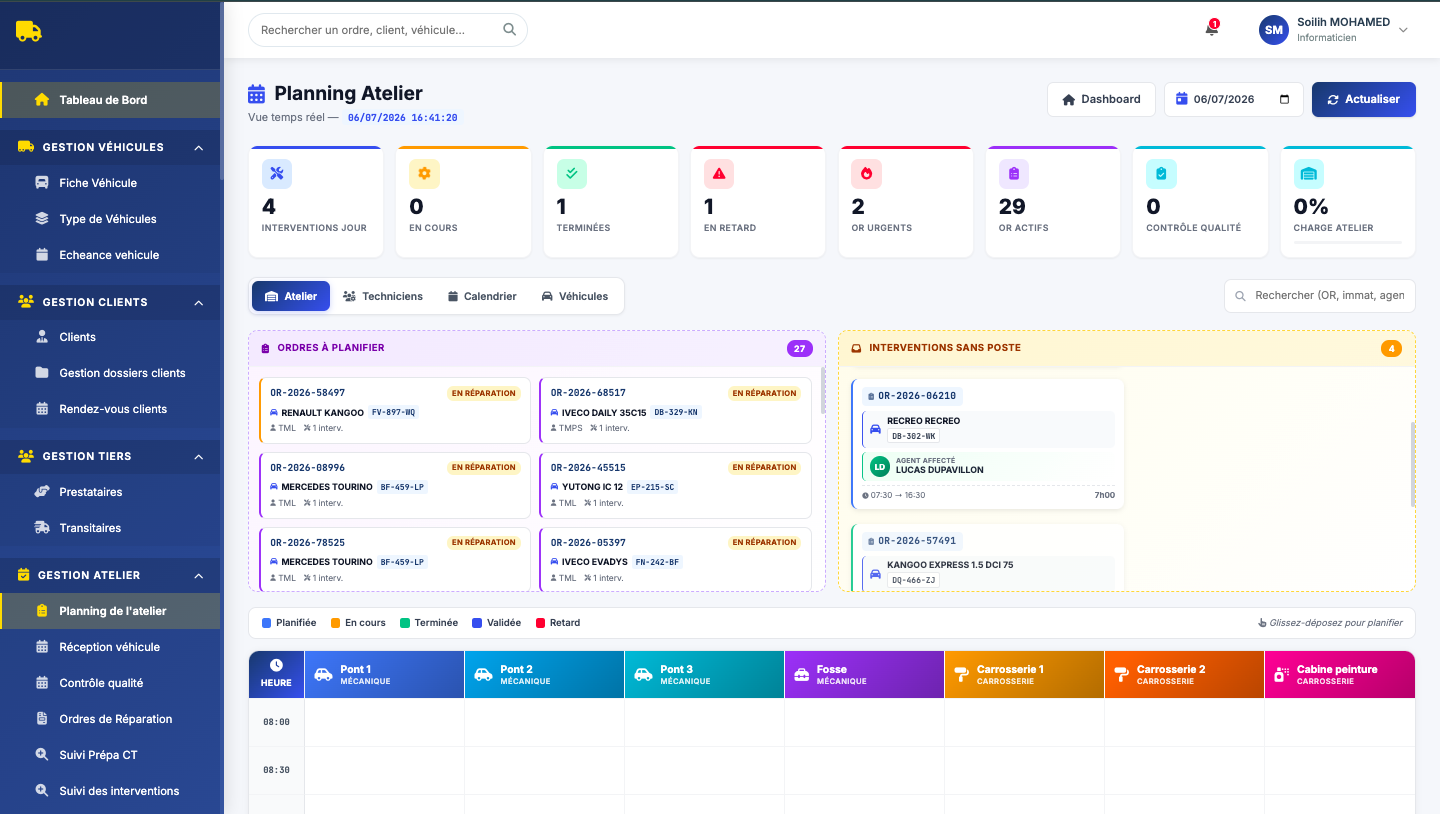The height and width of the screenshot is (814, 1440).
Task: Click the warning triangle icon on the En Retard card
Action: point(719,174)
